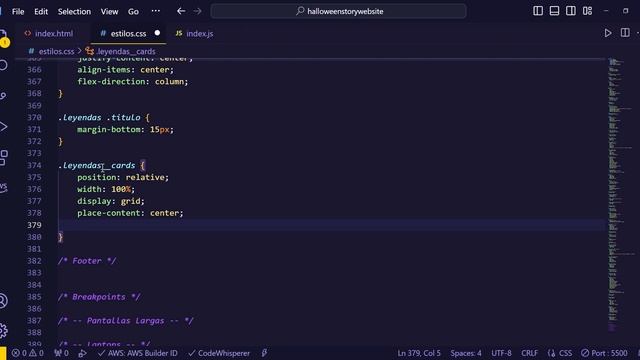Click the Pantallas Largas comment line
The image size is (640, 360).
pyautogui.click(x=126, y=321)
